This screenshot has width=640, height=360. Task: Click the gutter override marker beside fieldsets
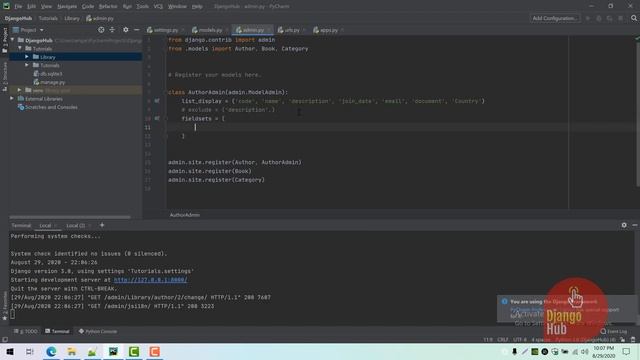click(x=157, y=118)
